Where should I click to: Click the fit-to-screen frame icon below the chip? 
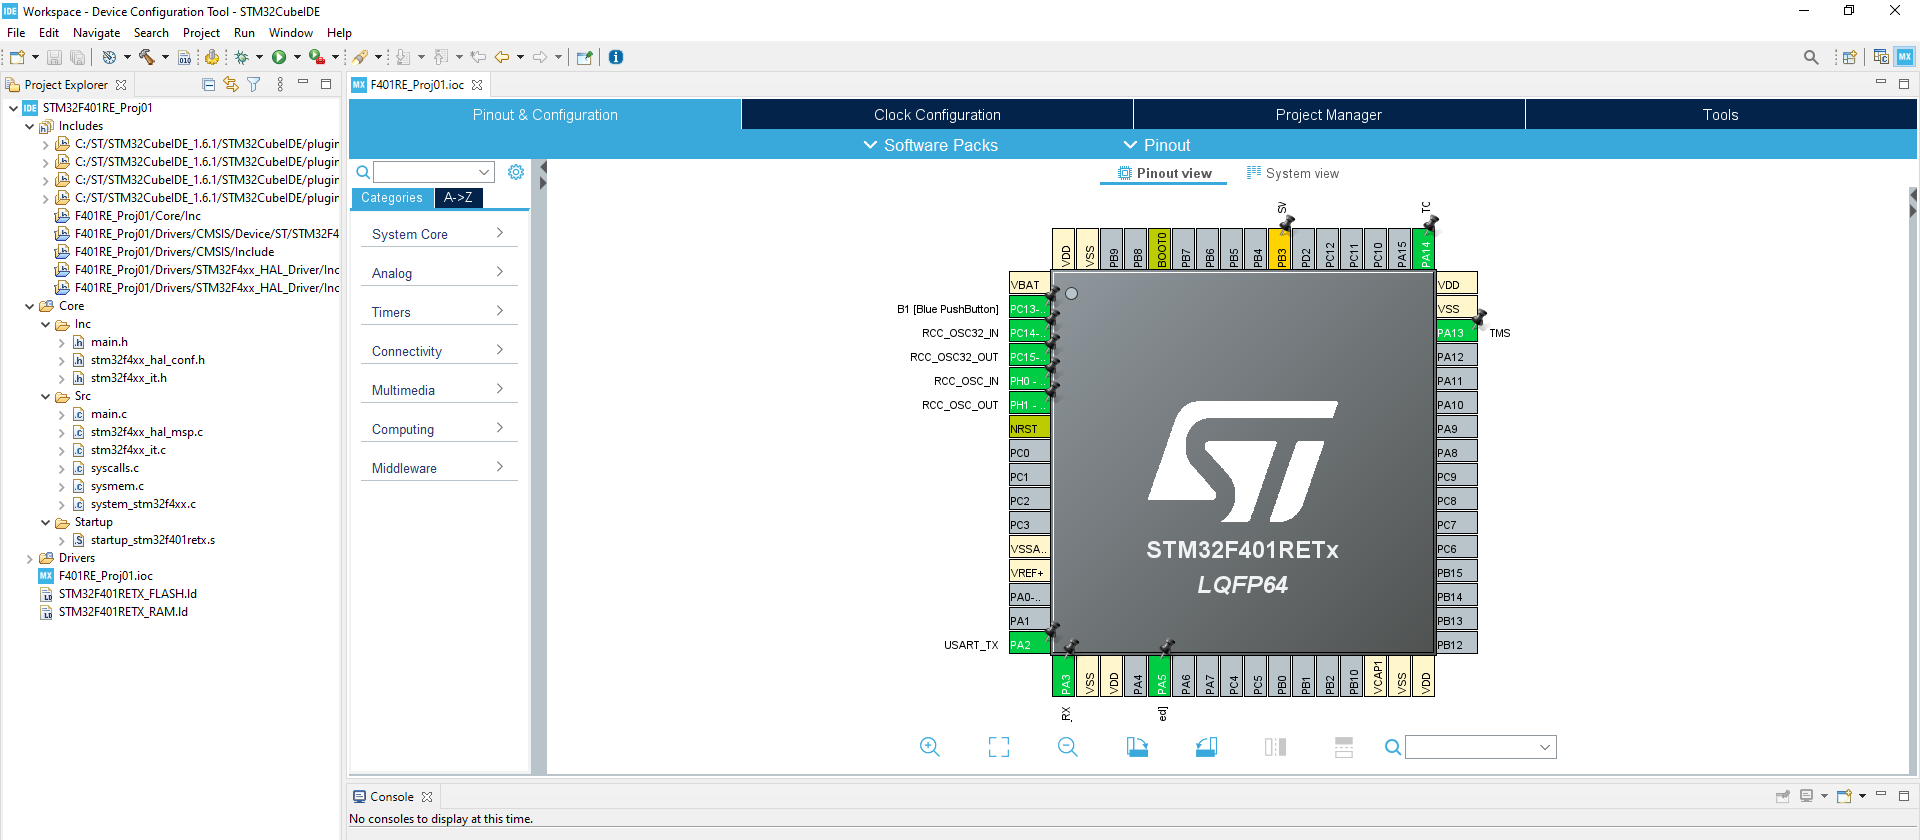coord(998,747)
